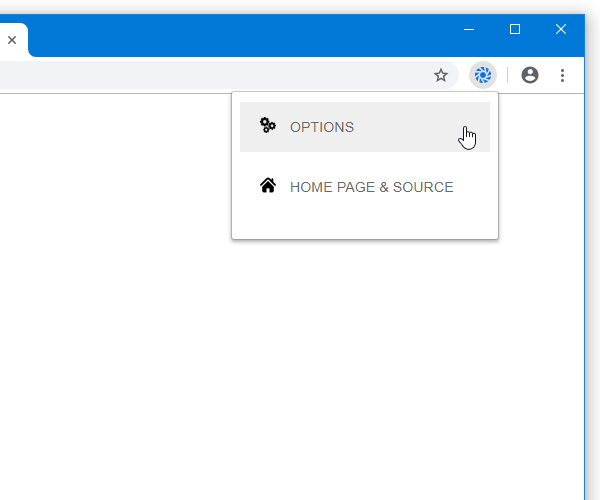The image size is (600, 500).
Task: Open the OPTIONS entry in the popup
Action: (x=365, y=127)
